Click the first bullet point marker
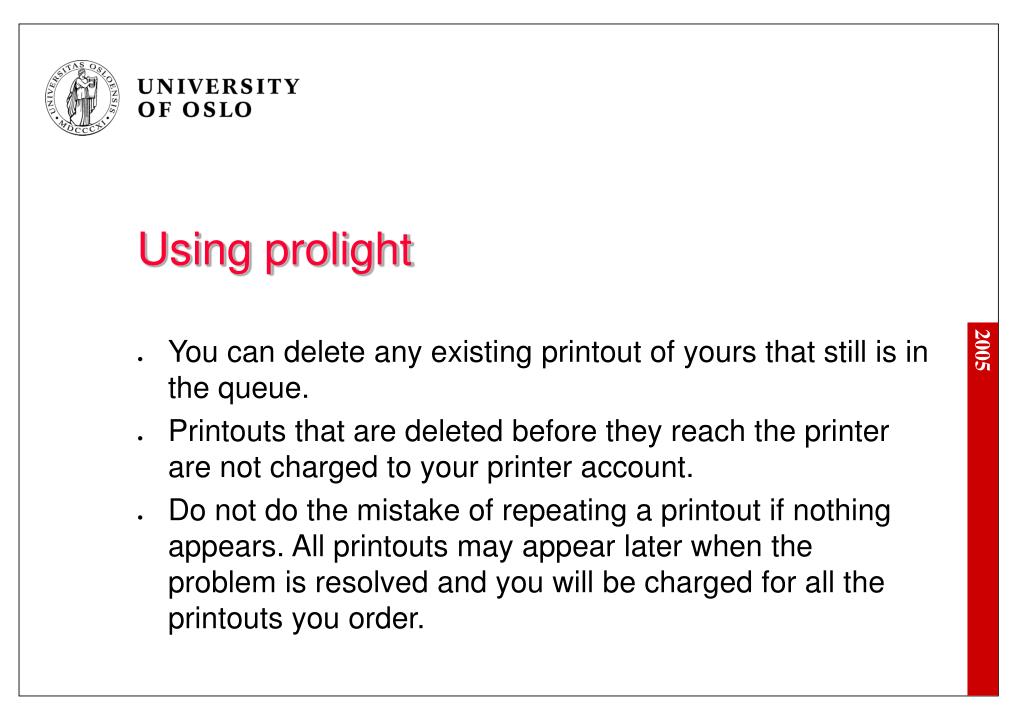Screen dimensions: 1024x720 point(140,359)
